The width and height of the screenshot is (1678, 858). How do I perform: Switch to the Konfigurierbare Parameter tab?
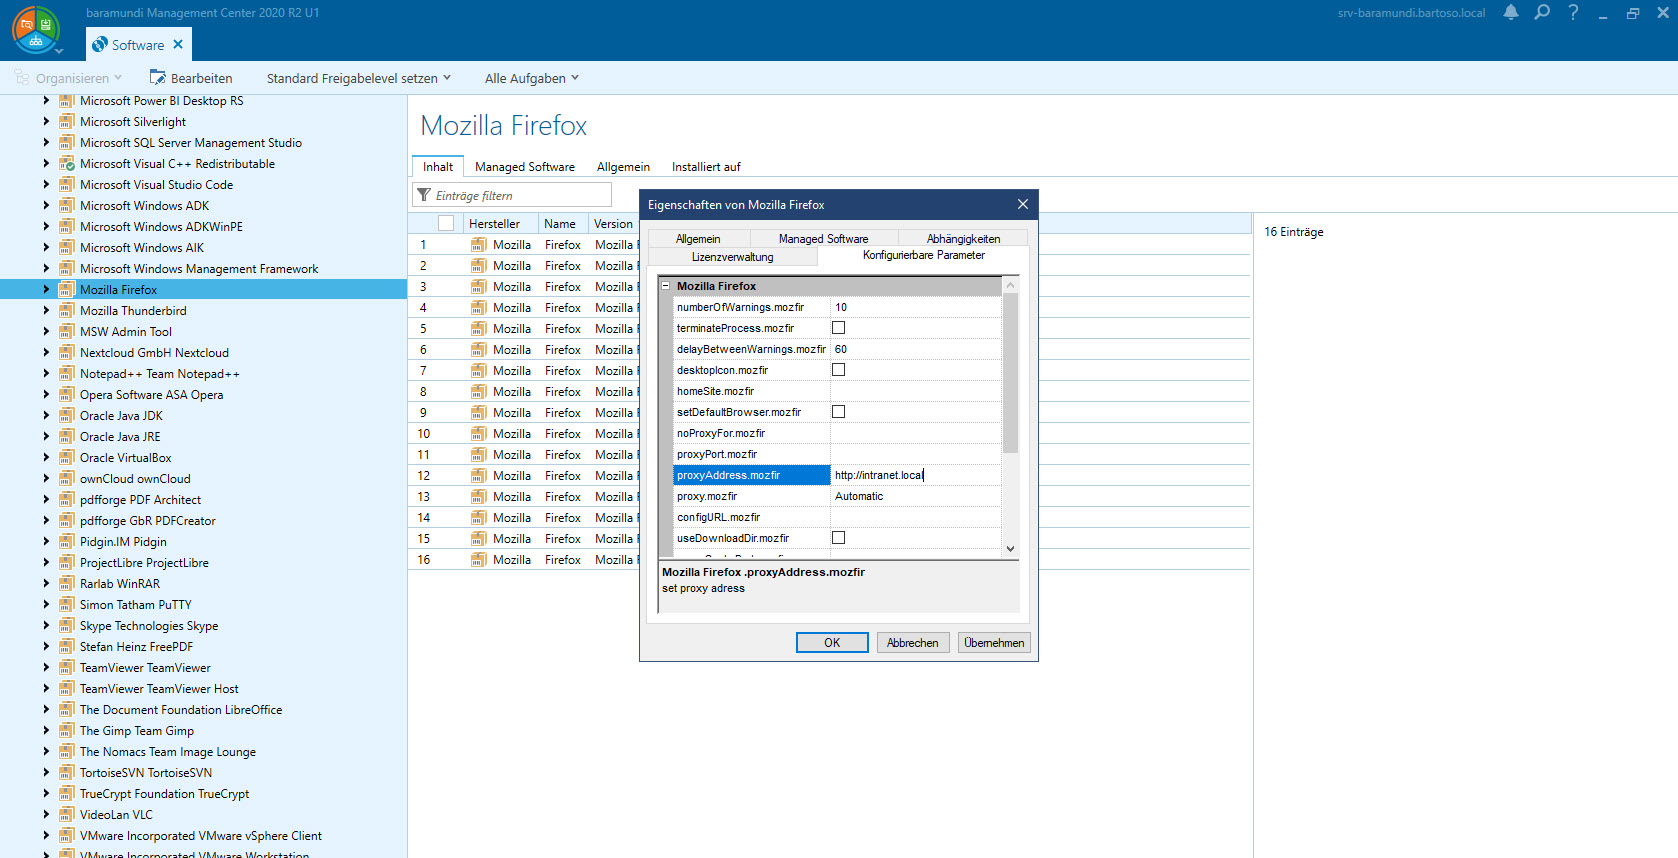coord(924,256)
